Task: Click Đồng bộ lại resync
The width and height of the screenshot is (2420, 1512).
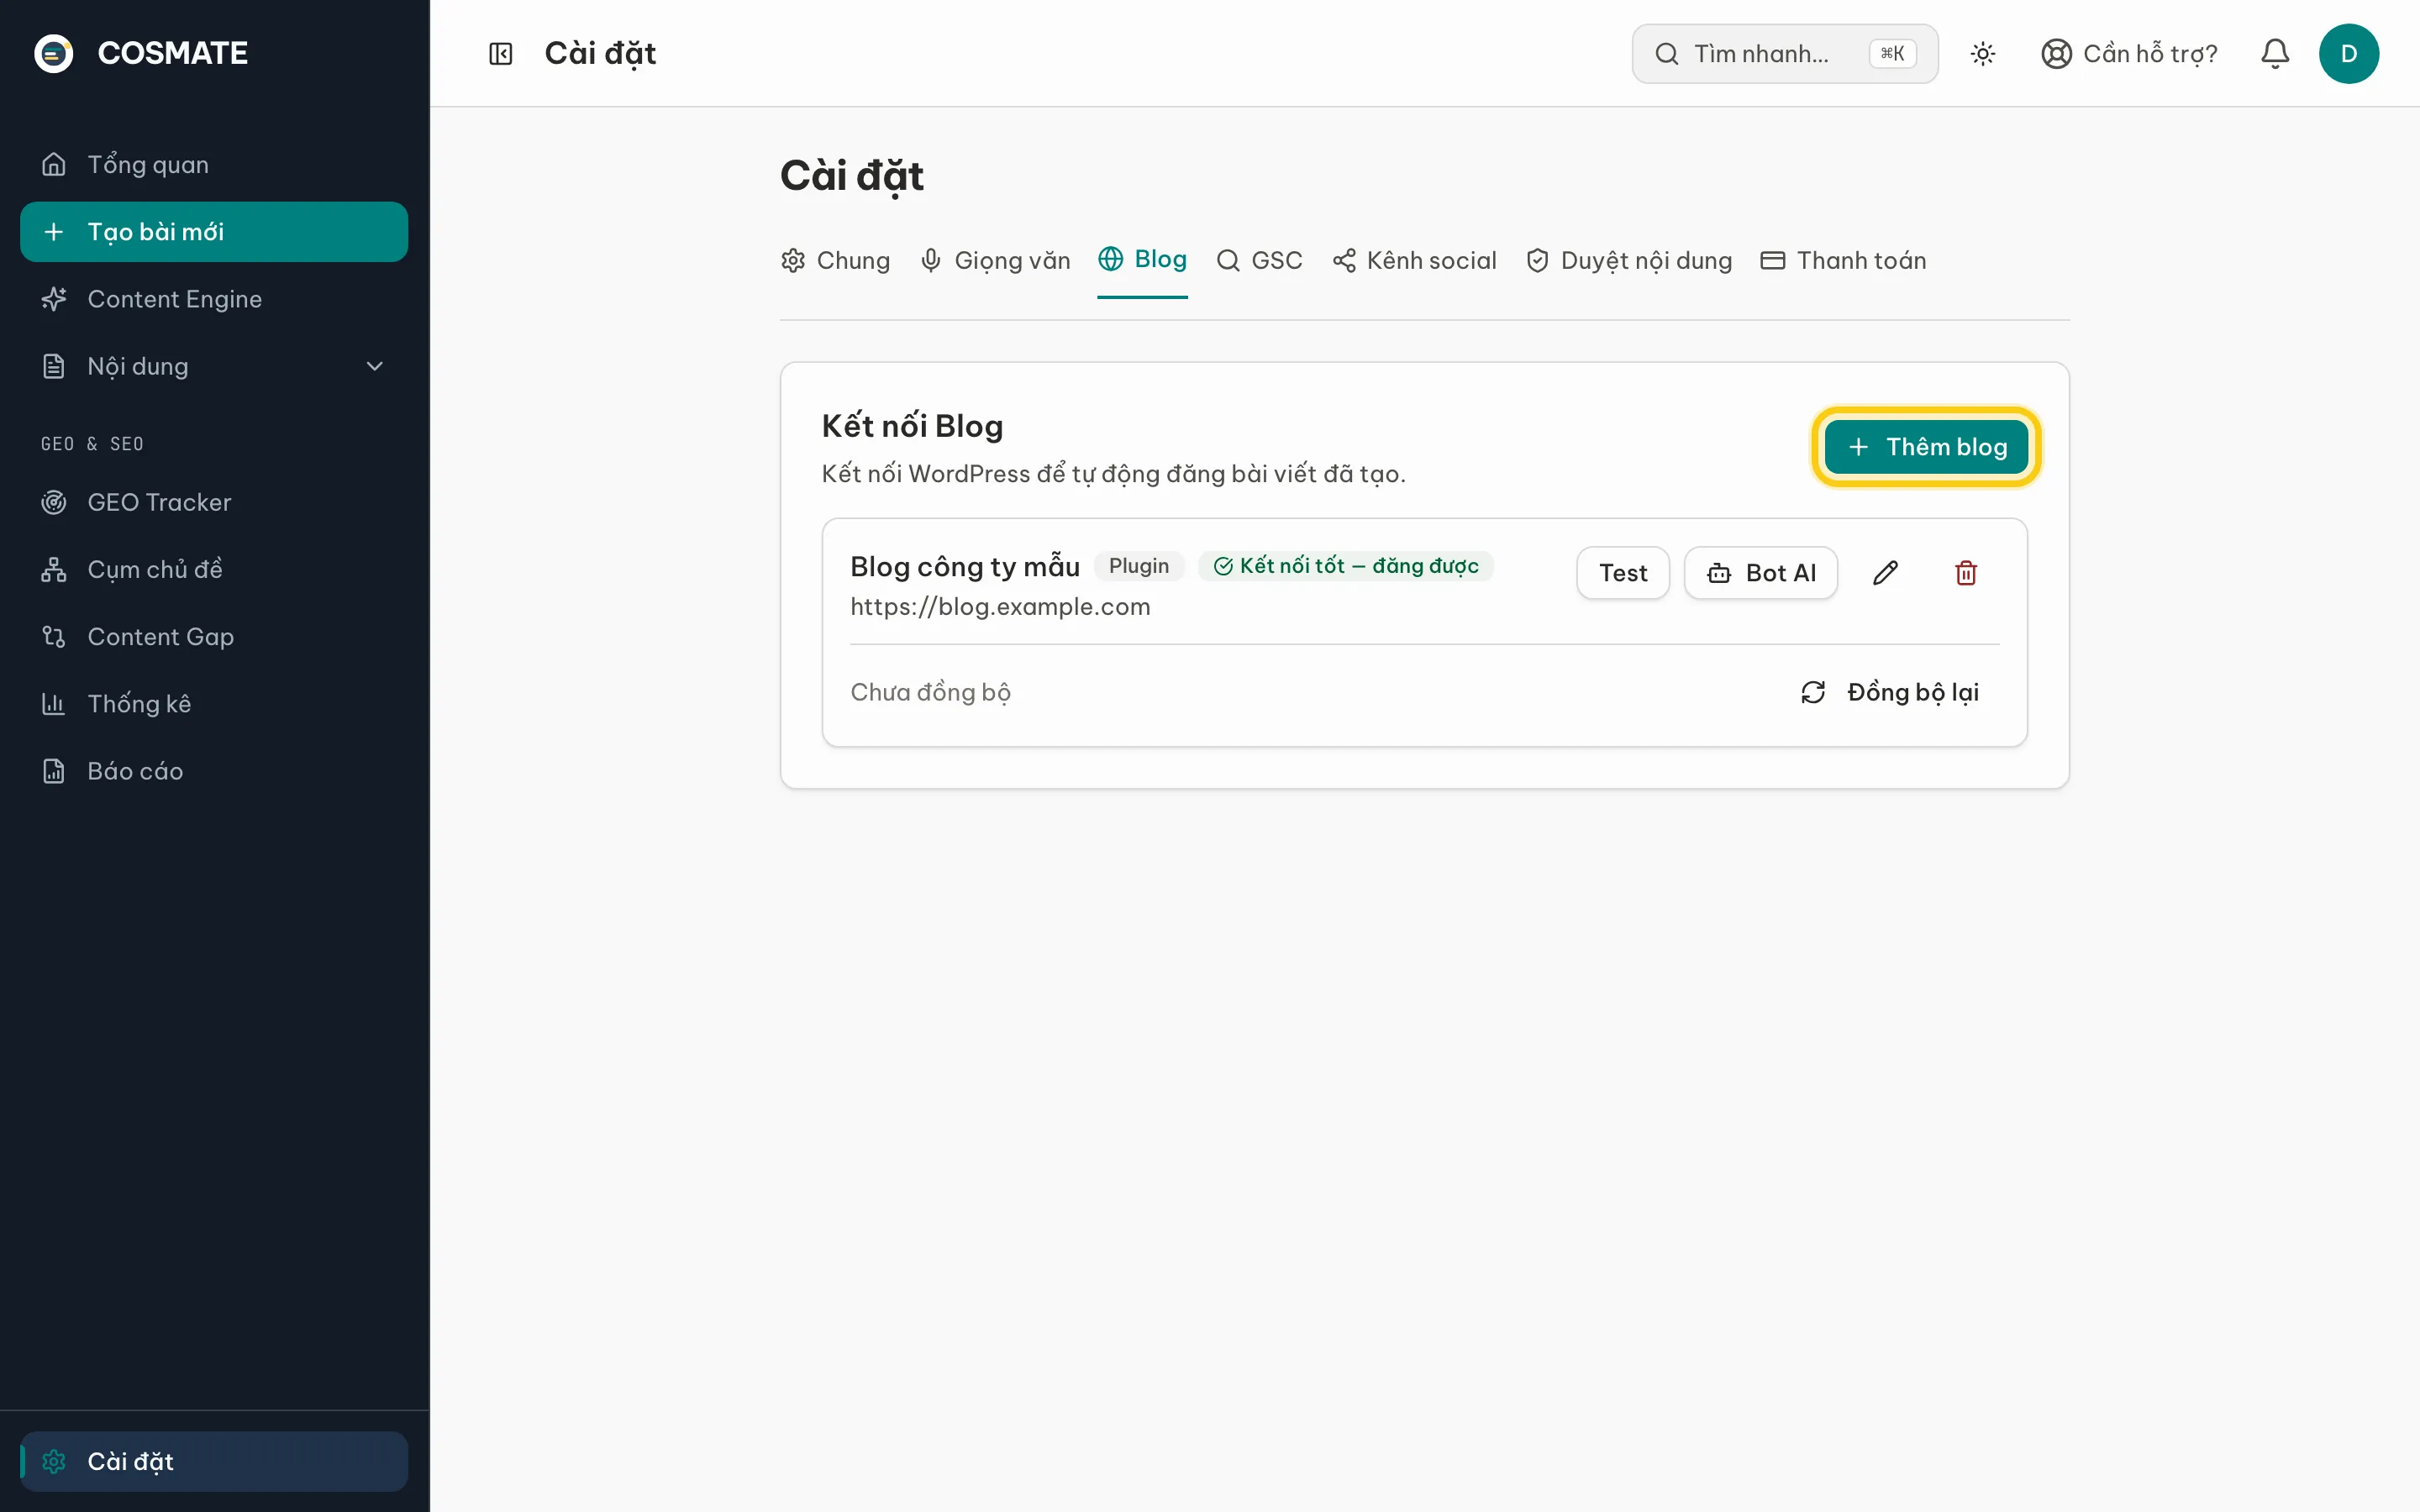Action: coord(1889,692)
